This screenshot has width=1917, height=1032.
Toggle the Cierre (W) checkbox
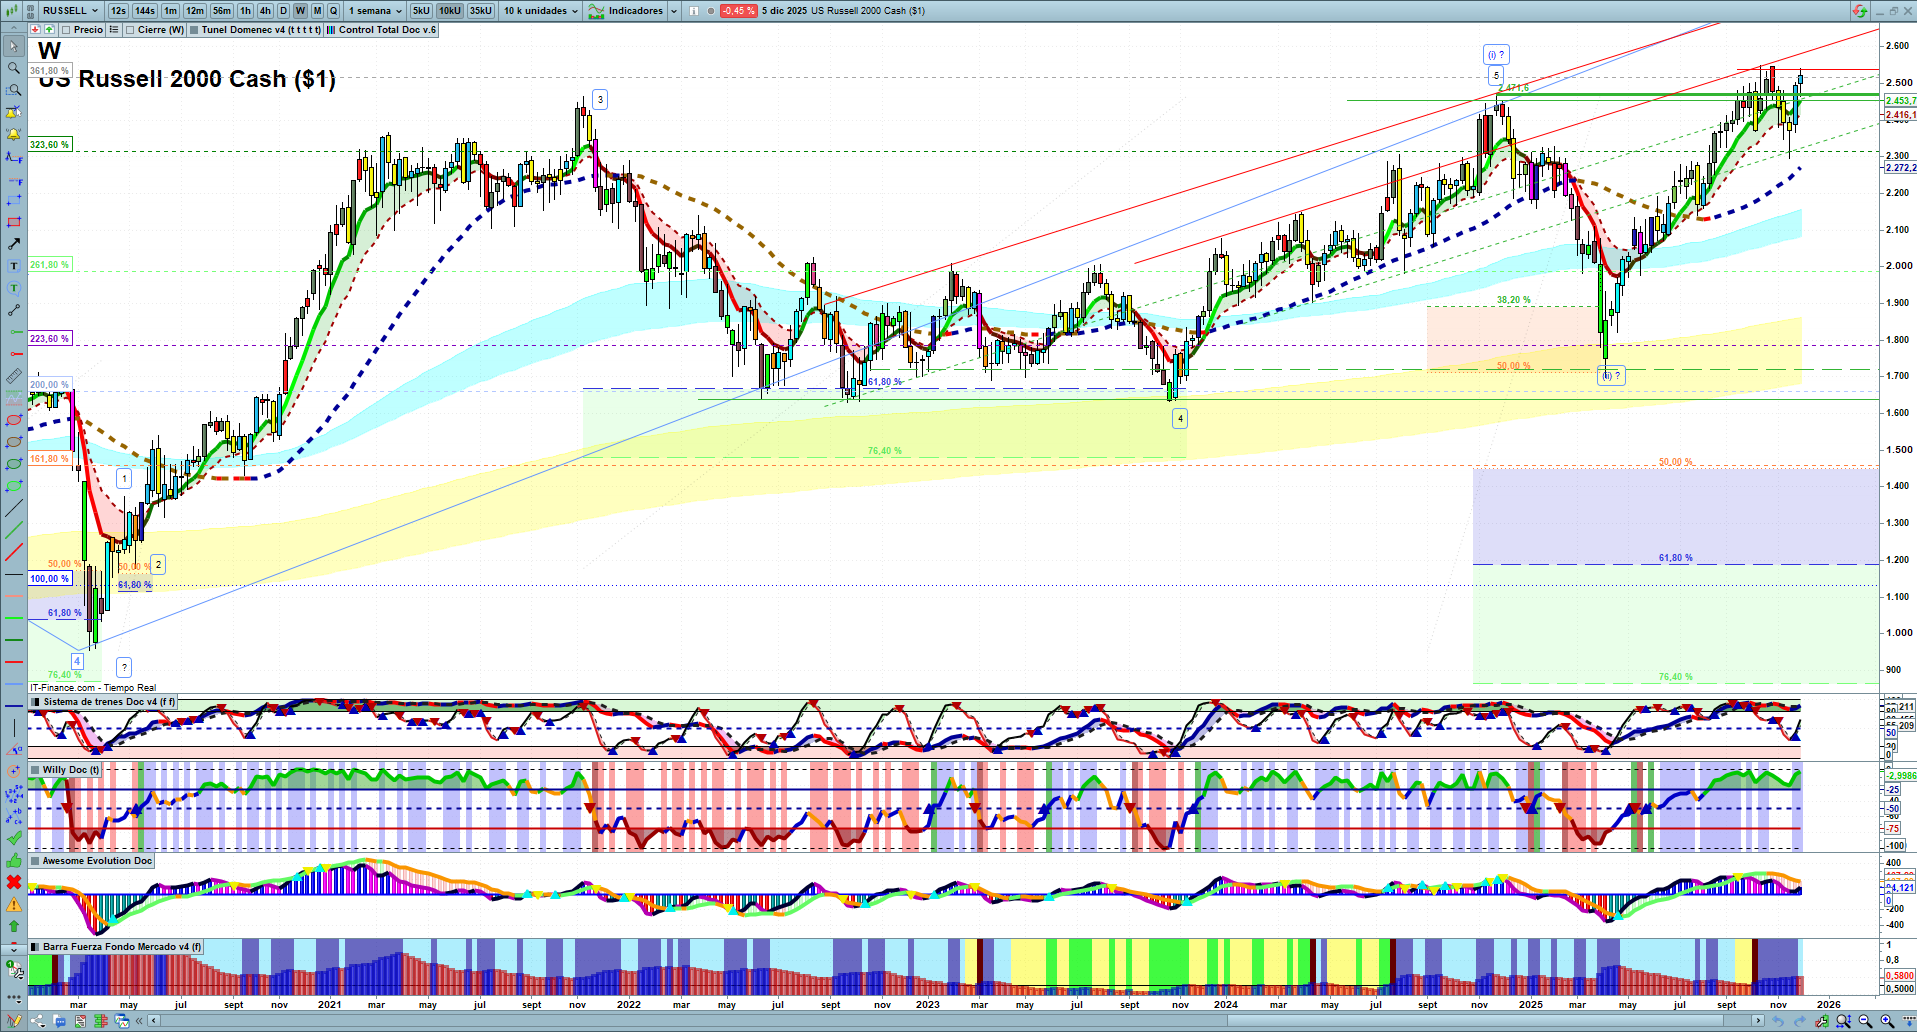(x=130, y=30)
